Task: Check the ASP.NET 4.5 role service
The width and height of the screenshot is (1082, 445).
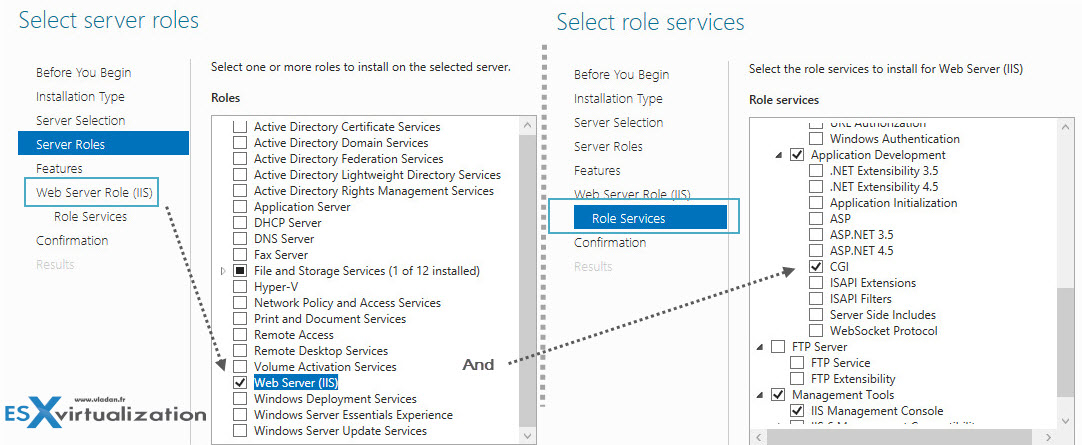Action: [x=816, y=250]
